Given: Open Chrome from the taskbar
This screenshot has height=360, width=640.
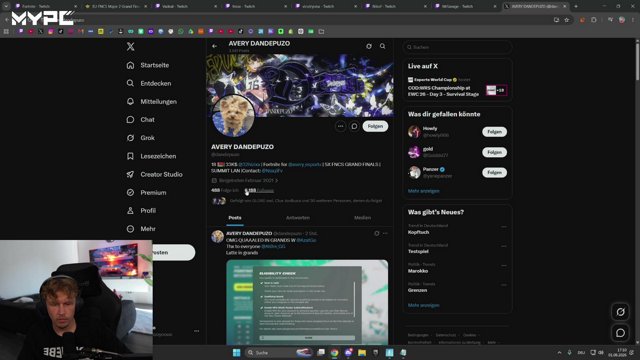Looking at the screenshot, I should point(335,353).
